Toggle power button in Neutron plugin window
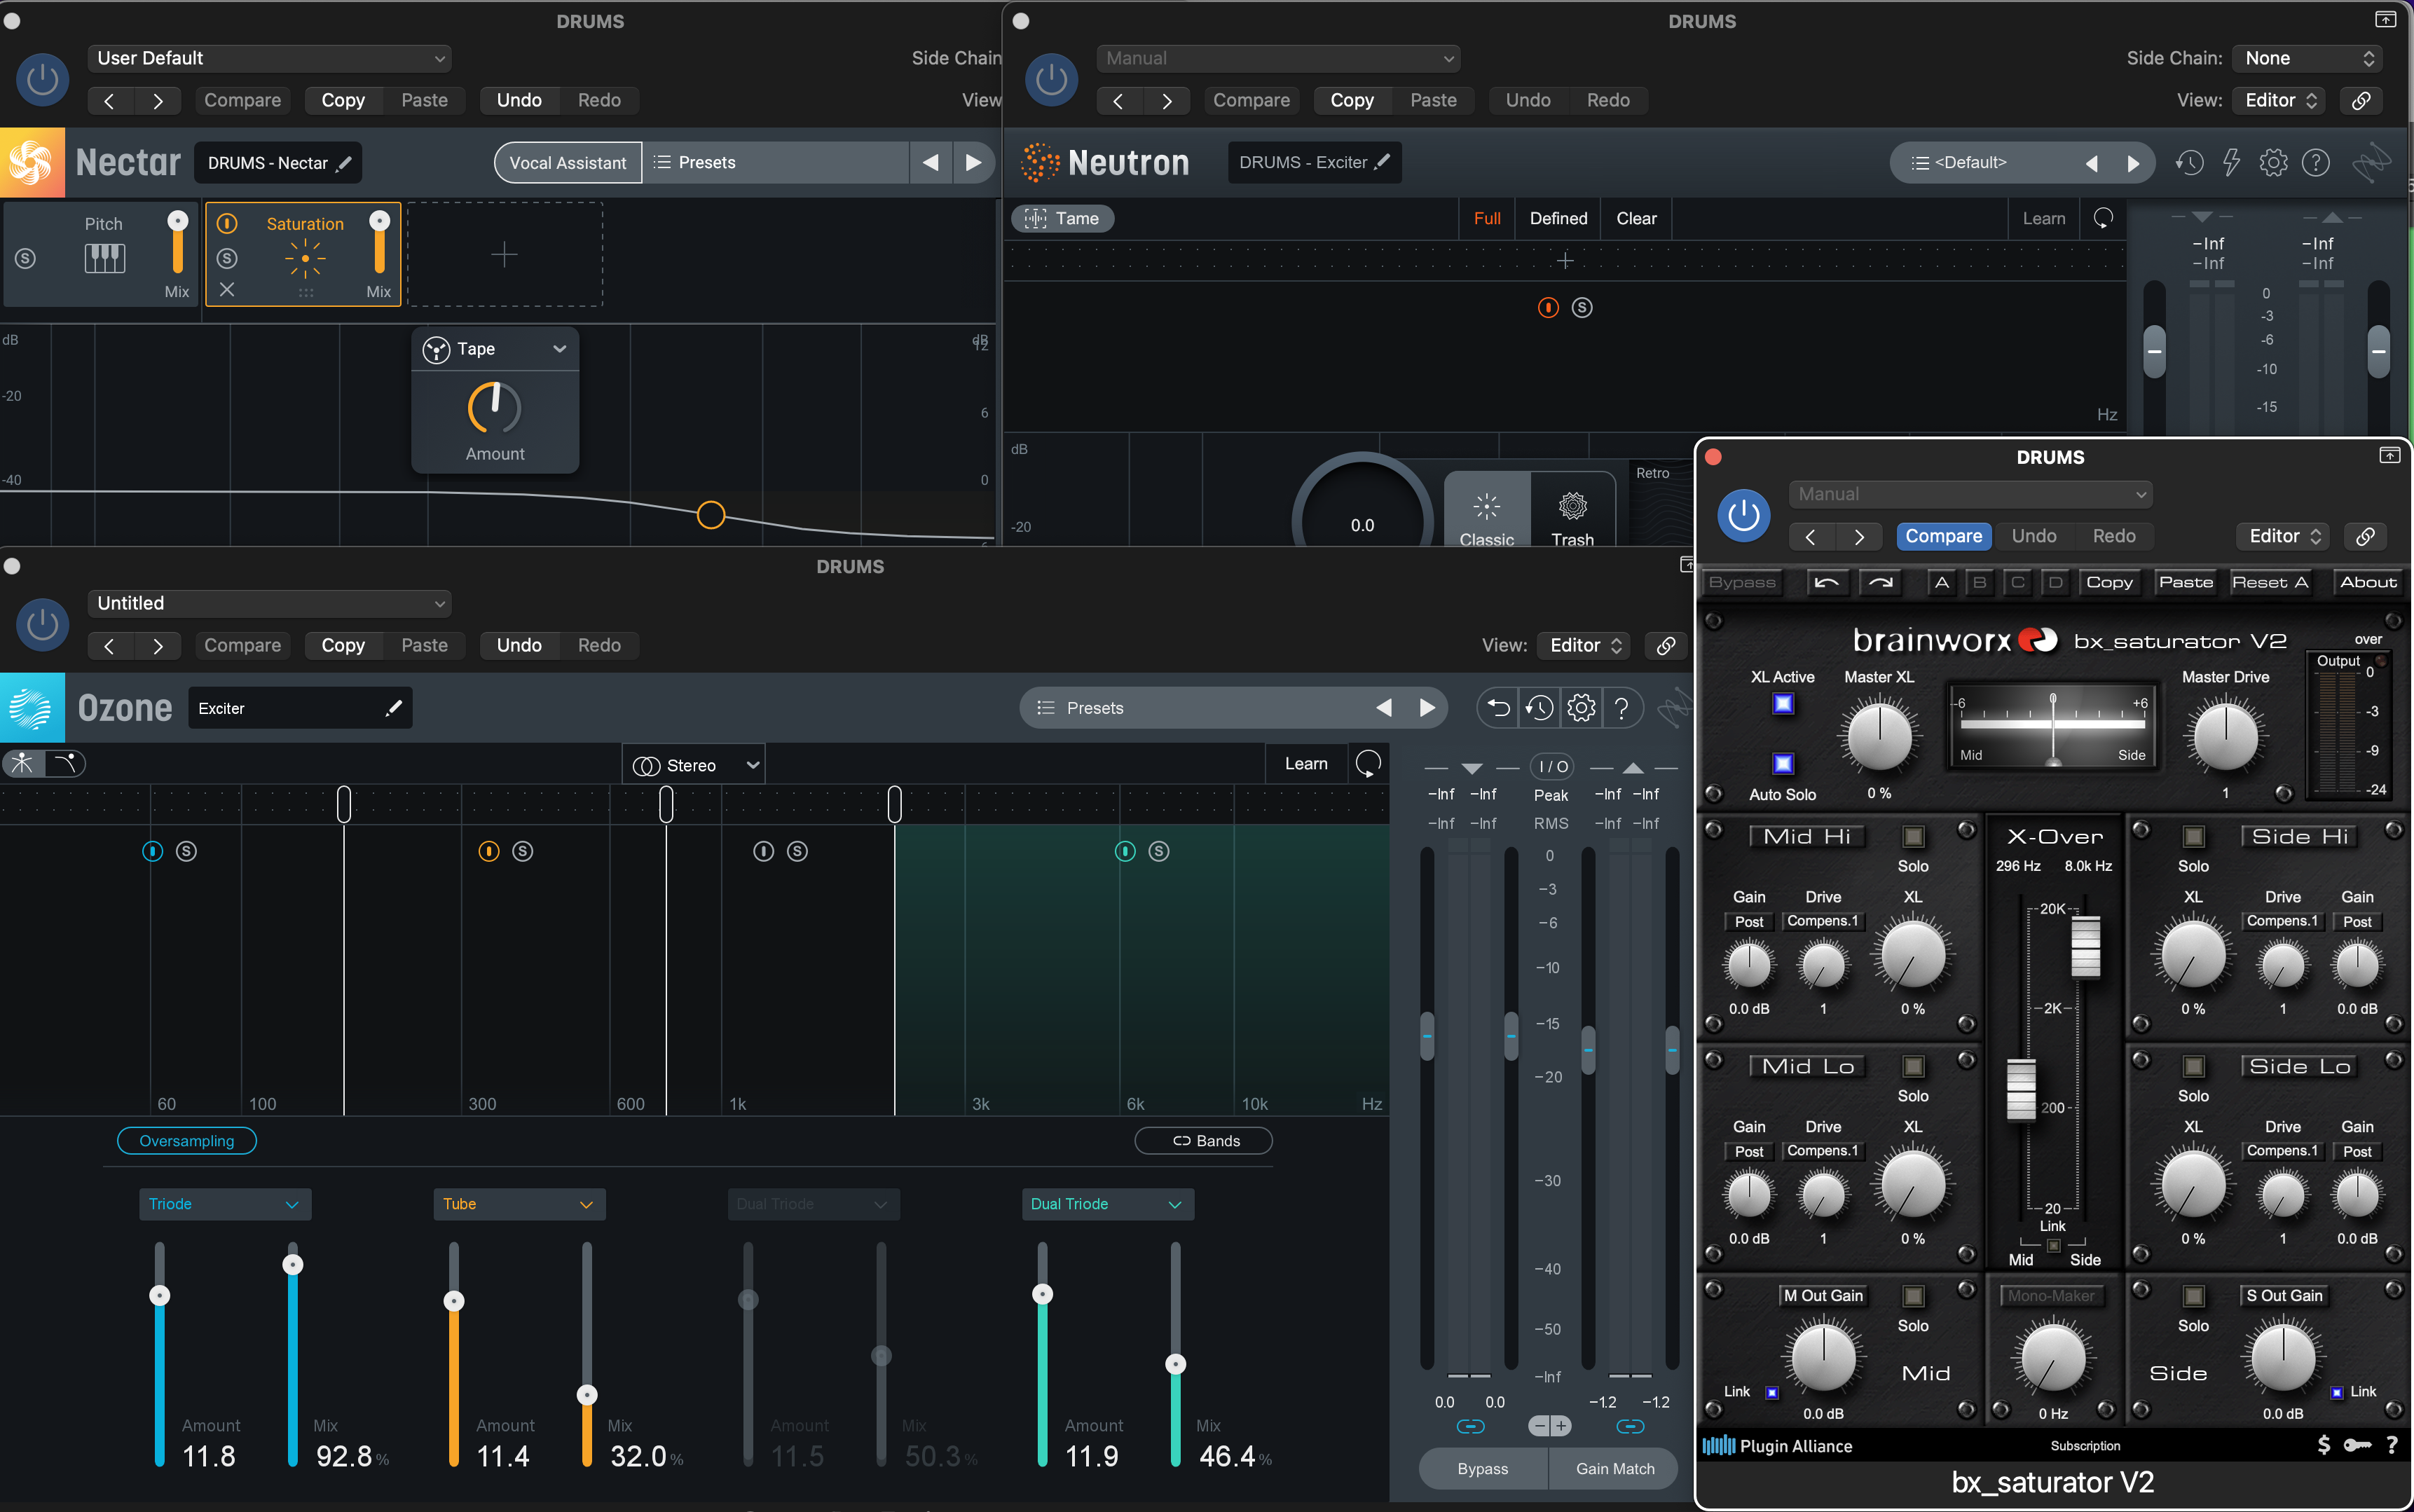2414x1512 pixels. tap(1051, 79)
